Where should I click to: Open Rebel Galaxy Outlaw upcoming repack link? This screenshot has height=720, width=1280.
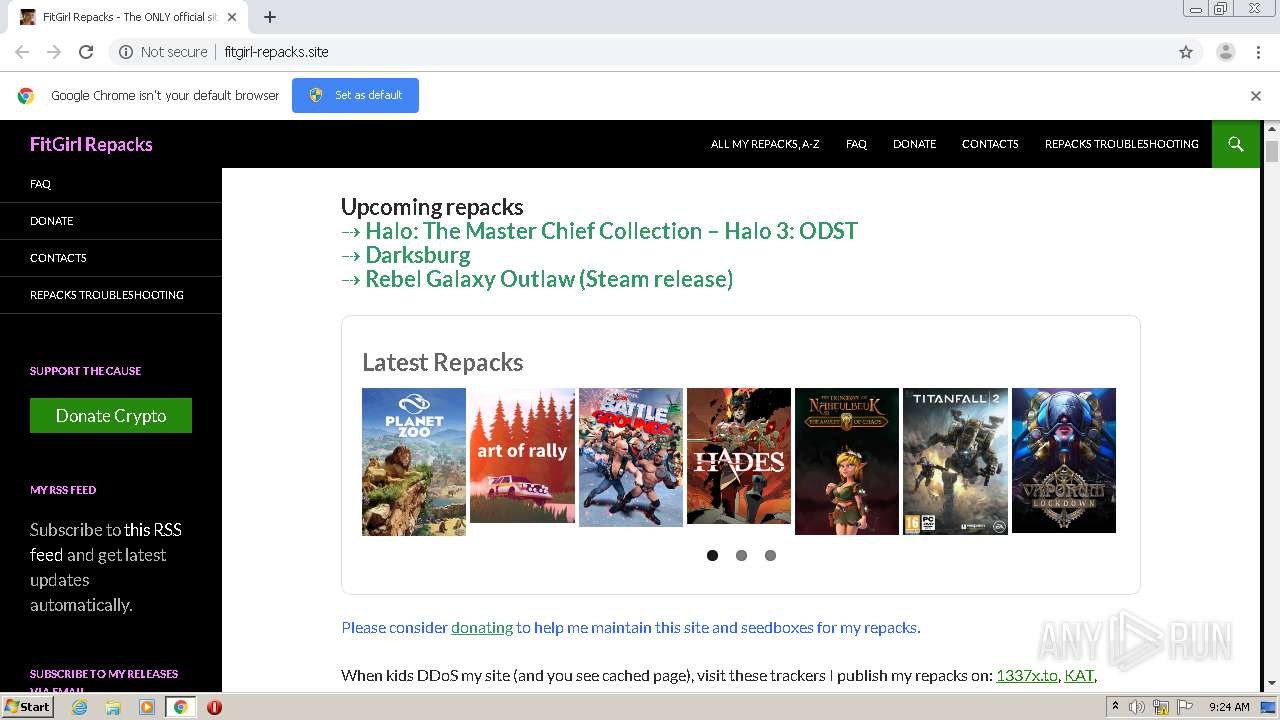coord(549,279)
